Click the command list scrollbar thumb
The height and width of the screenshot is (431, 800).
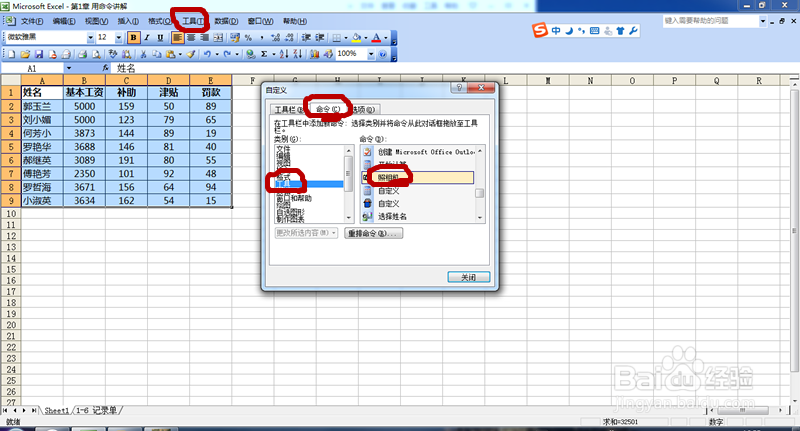tap(479, 193)
